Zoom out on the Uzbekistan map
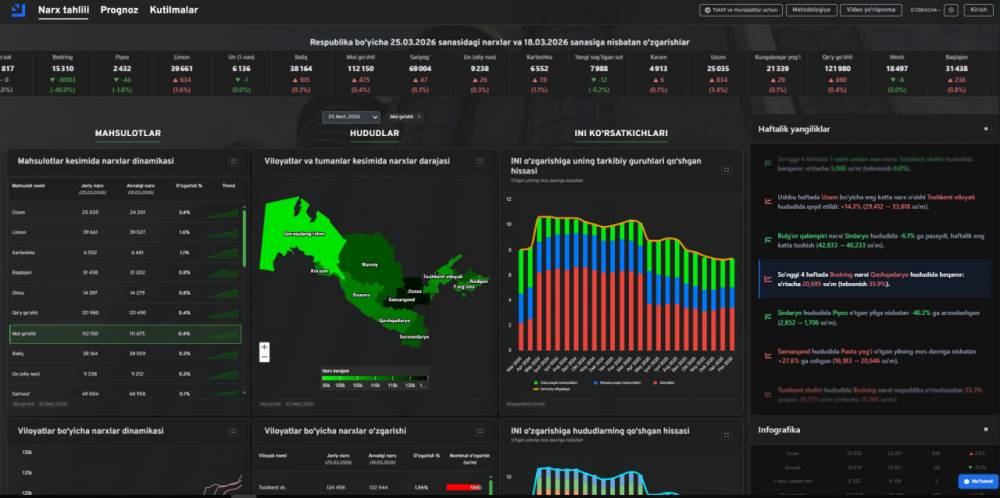Image resolution: width=1000 pixels, height=498 pixels. tap(264, 357)
